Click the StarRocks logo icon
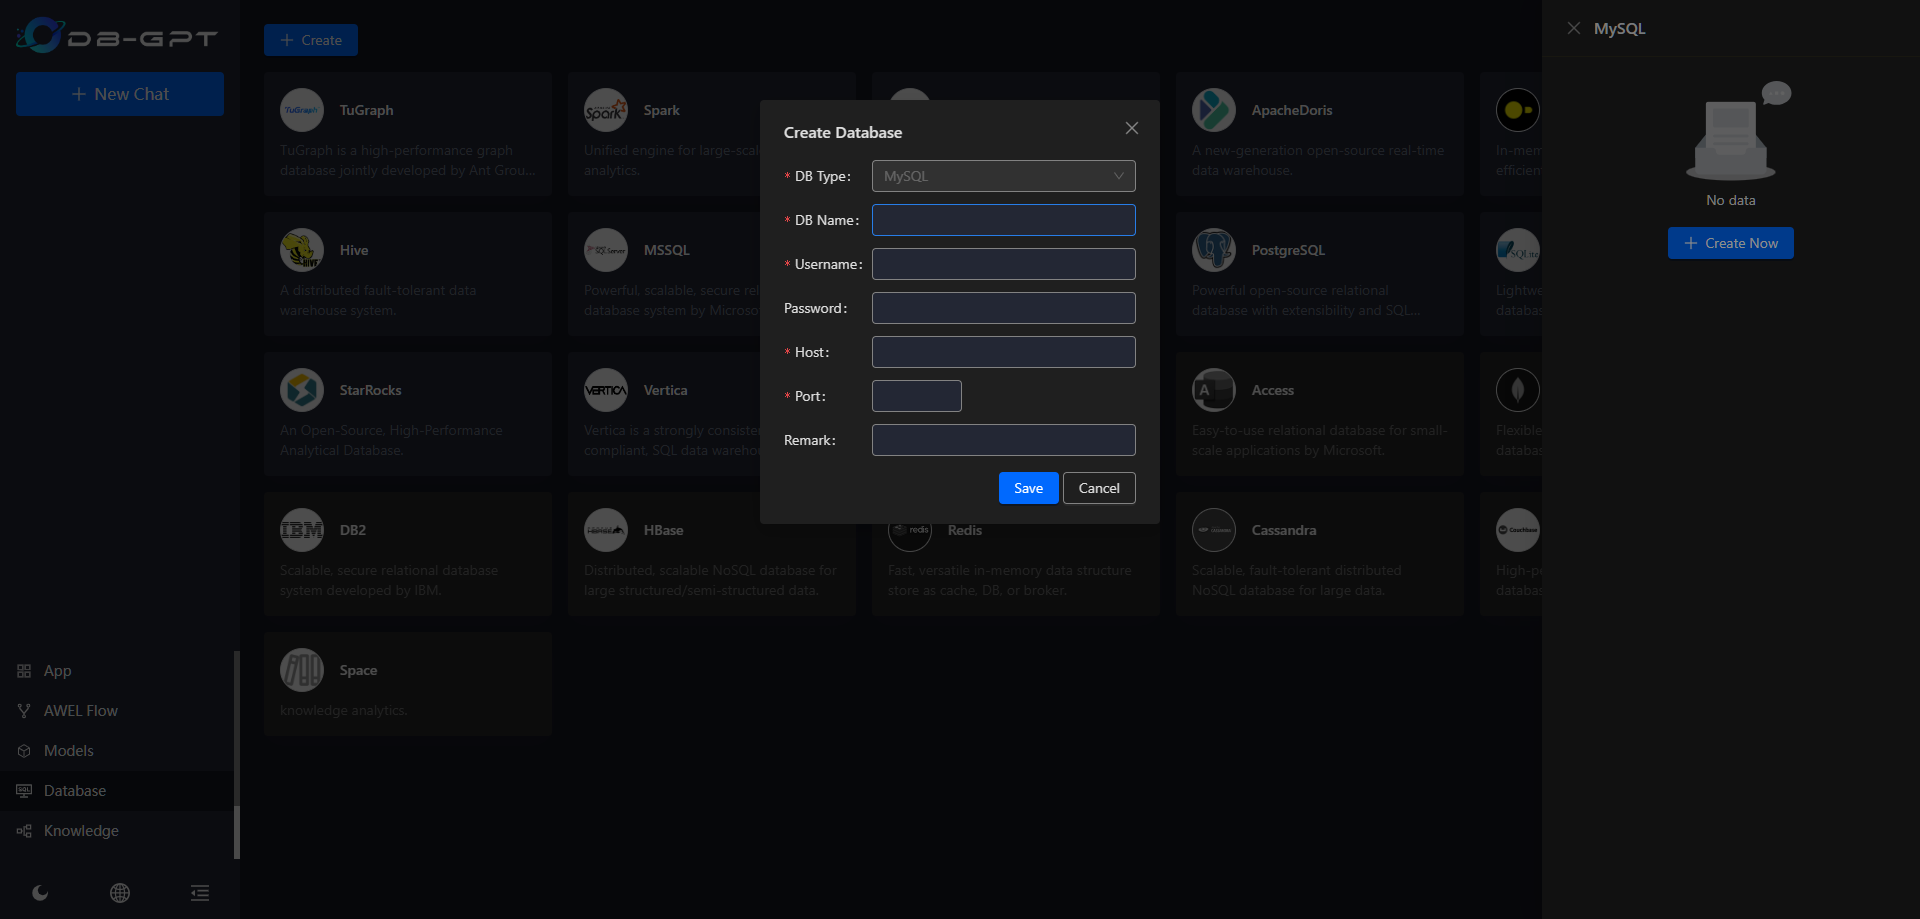Image resolution: width=1920 pixels, height=919 pixels. pyautogui.click(x=302, y=390)
